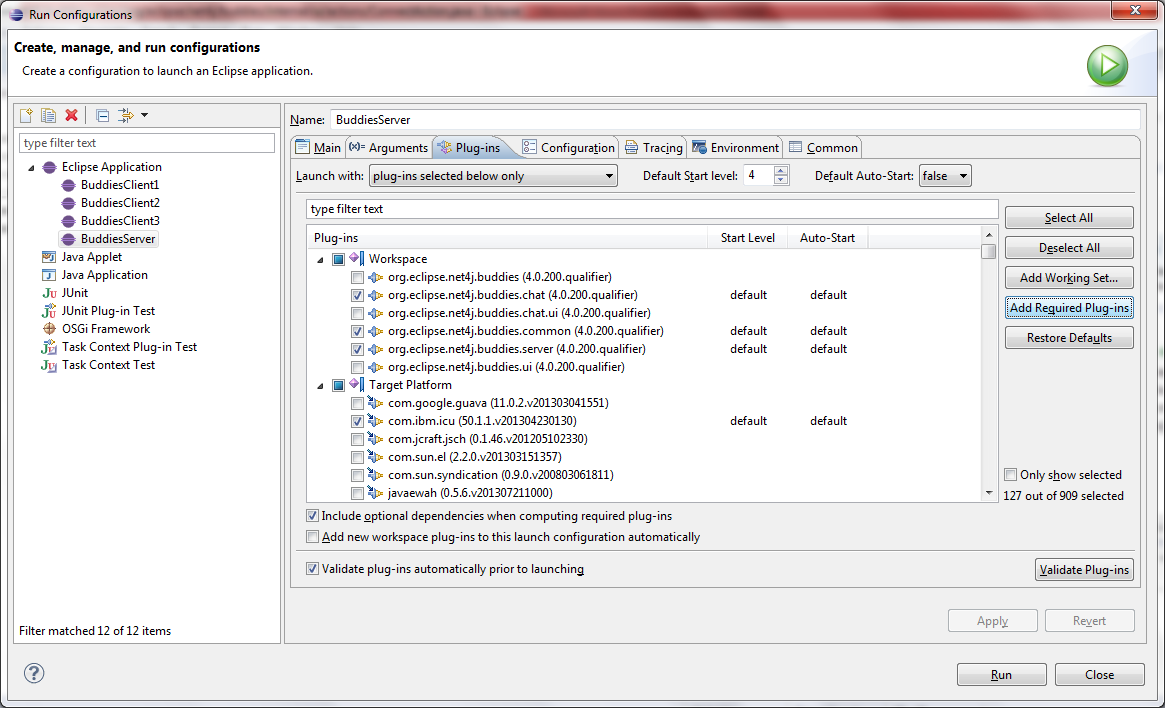
Task: Open the filter icon dropdown arrow
Action: point(144,115)
